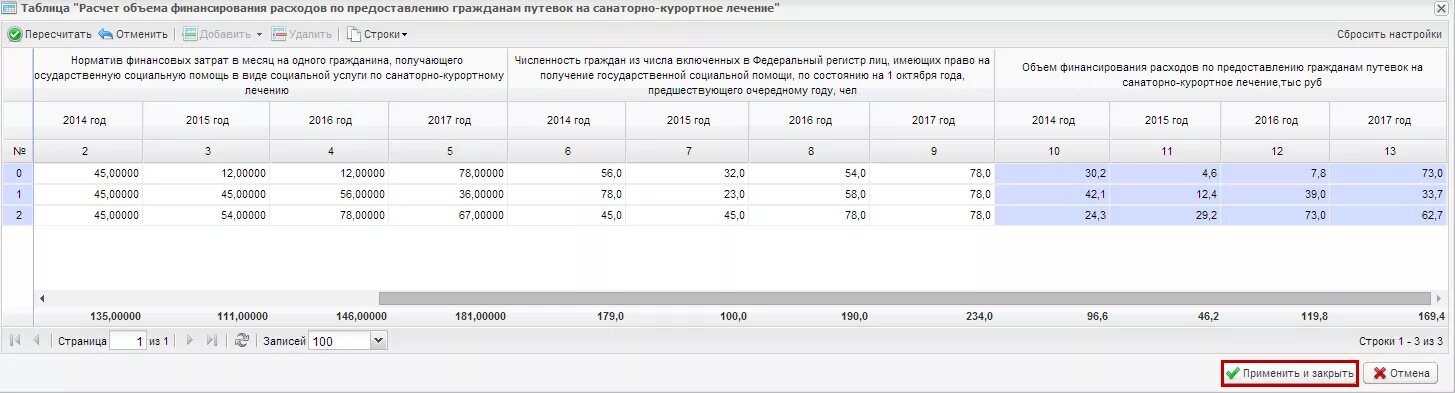Go to first page icon
Viewport: 1455px width, 393px height.
click(15, 341)
